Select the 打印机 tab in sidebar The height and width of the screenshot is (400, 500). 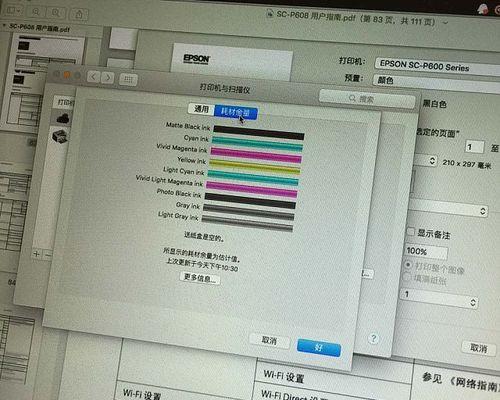(x=64, y=102)
